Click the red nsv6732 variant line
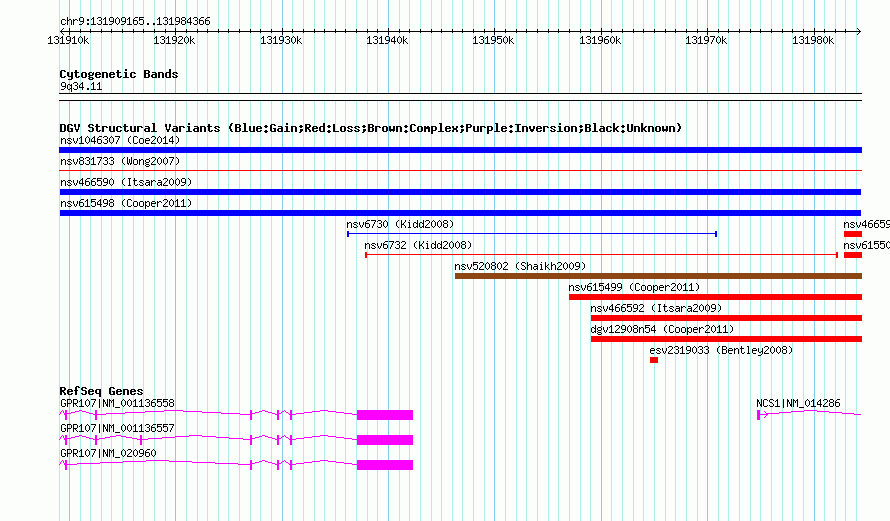This screenshot has height=521, width=890. pos(602,255)
